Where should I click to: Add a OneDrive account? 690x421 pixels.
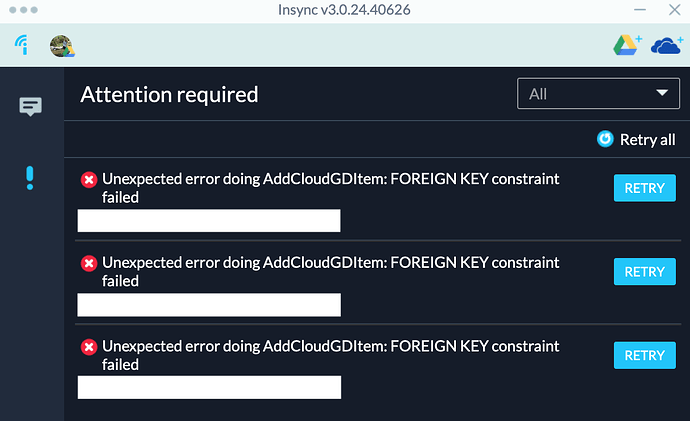[667, 45]
